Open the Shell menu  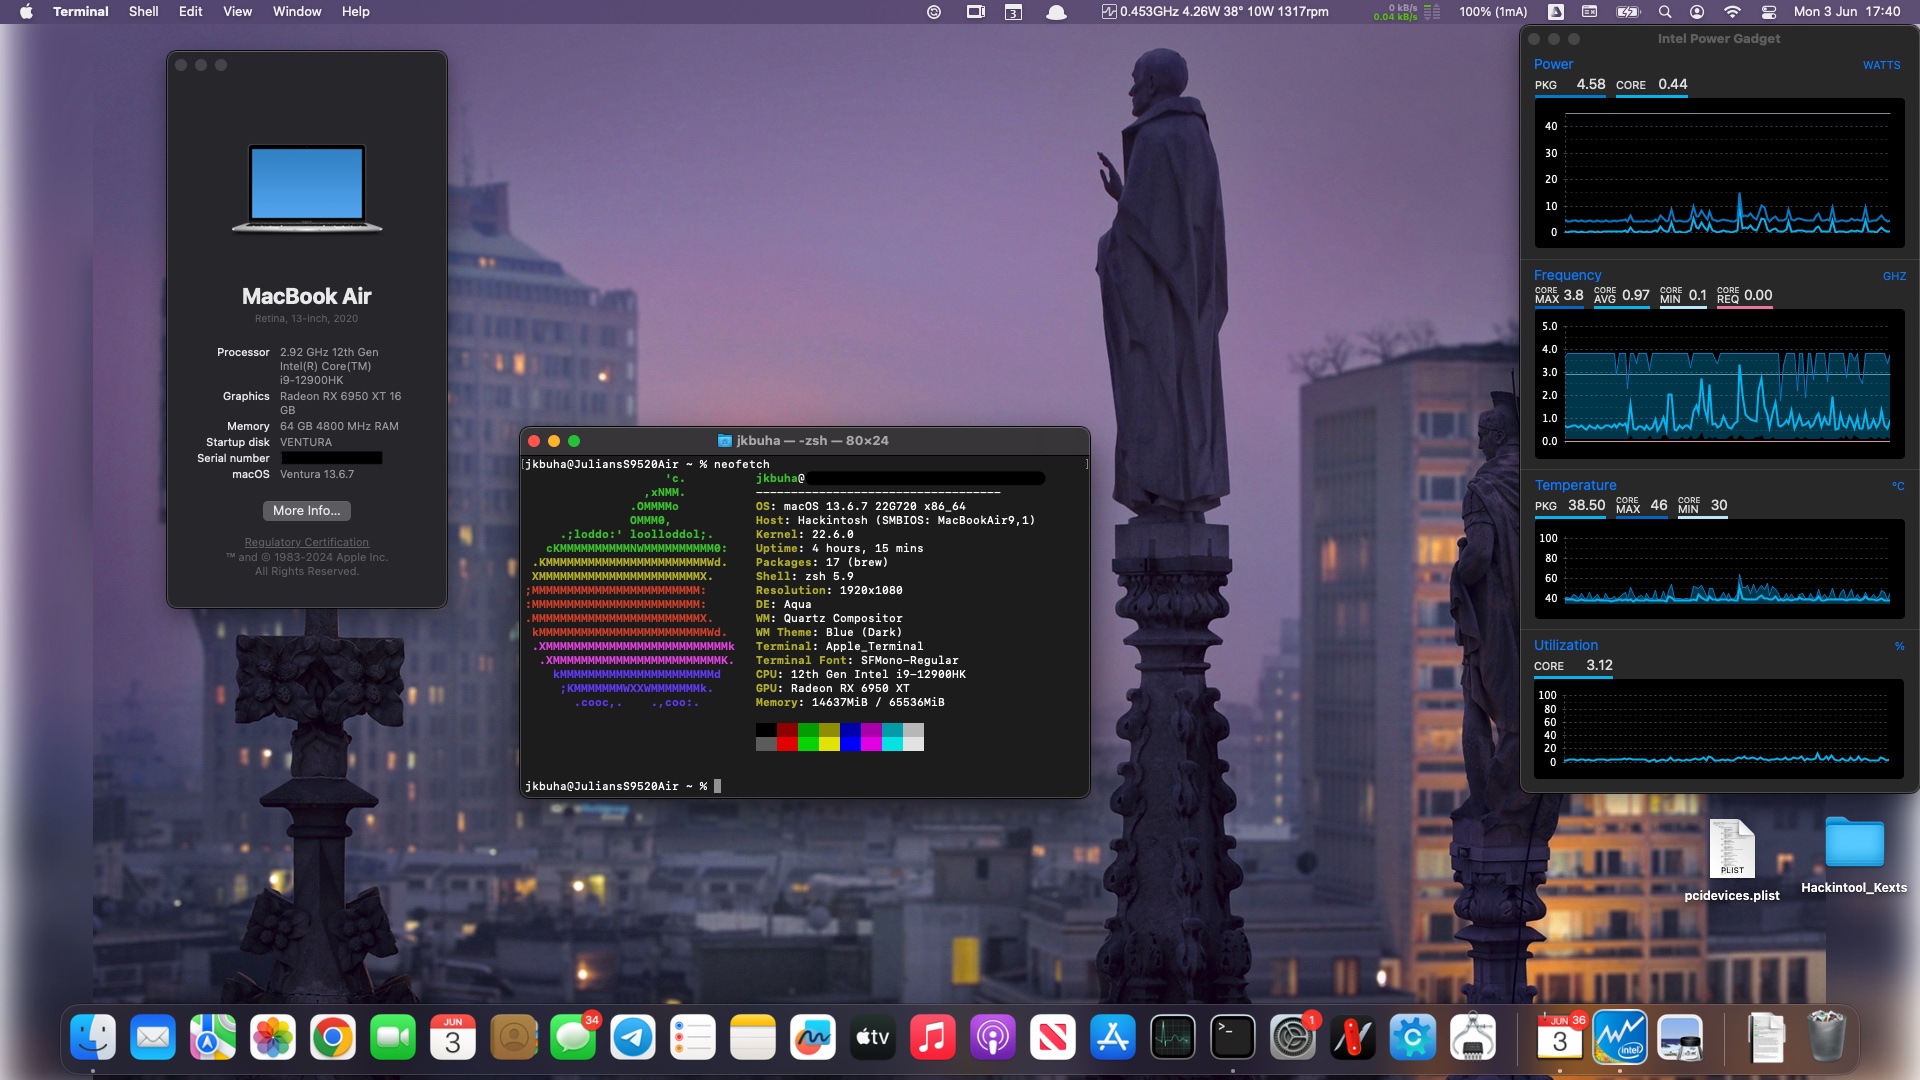point(143,12)
